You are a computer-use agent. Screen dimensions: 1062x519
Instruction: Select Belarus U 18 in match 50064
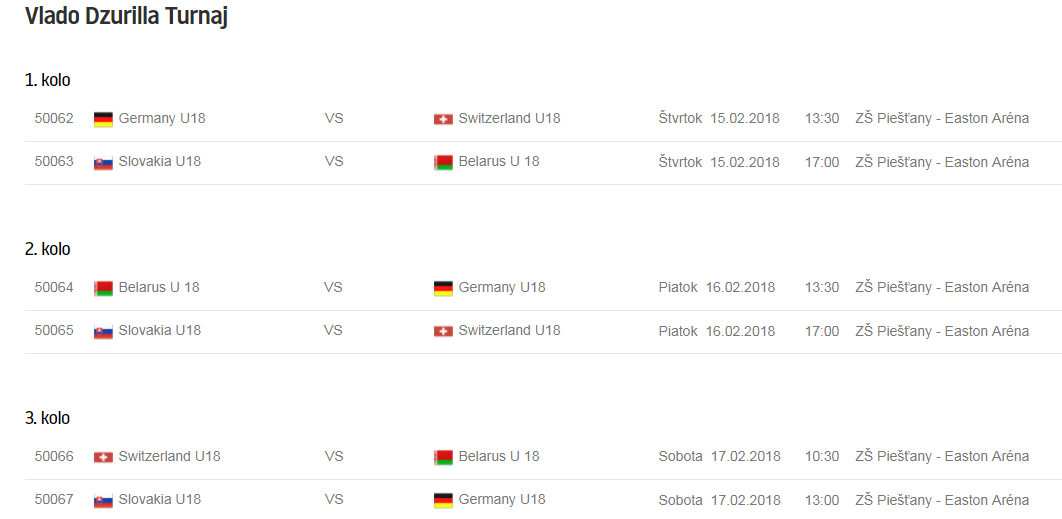[x=159, y=287]
